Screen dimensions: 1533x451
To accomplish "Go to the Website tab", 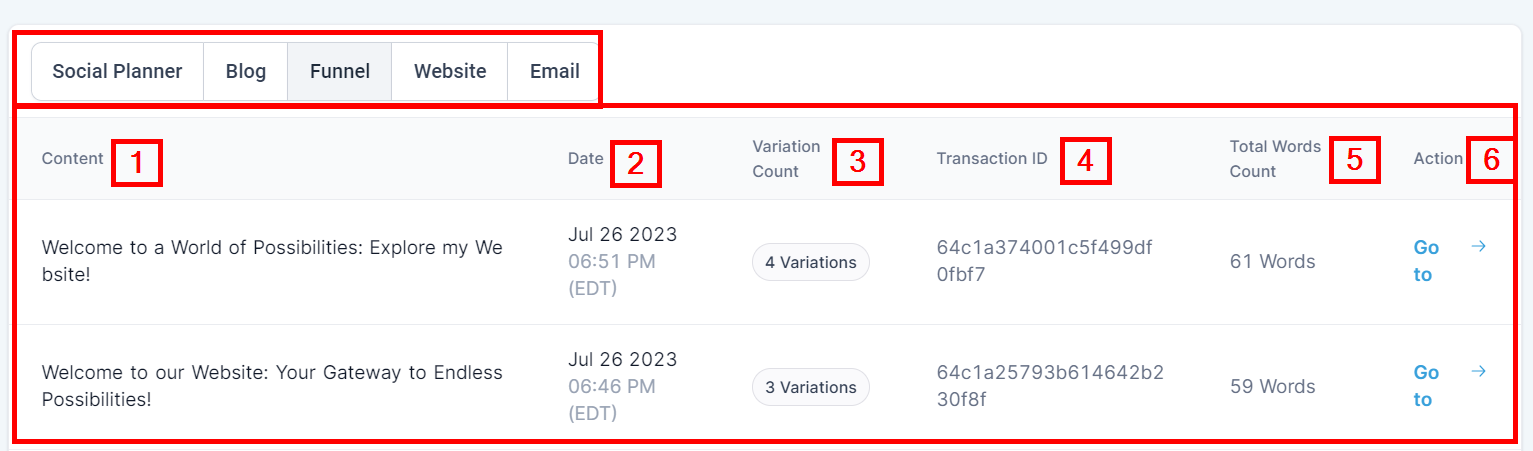I will 450,71.
